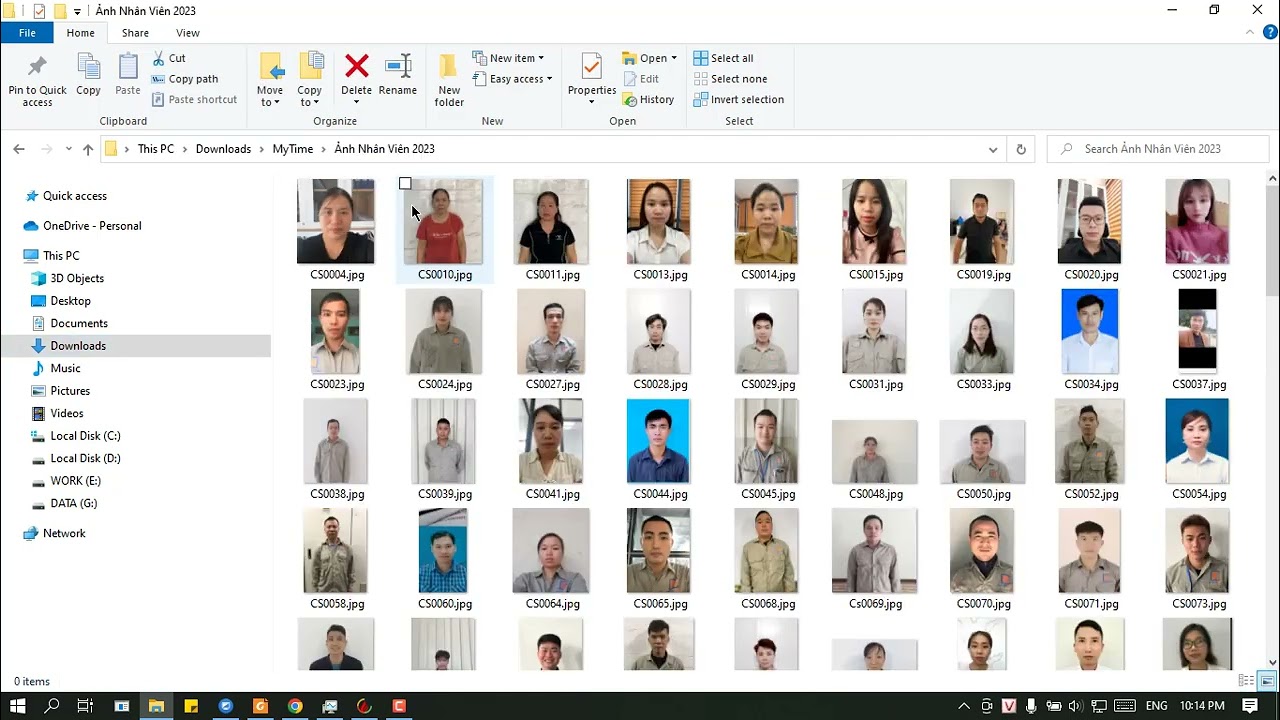Switch to large thumbnails view layout
1280x720 pixels.
(1268, 681)
